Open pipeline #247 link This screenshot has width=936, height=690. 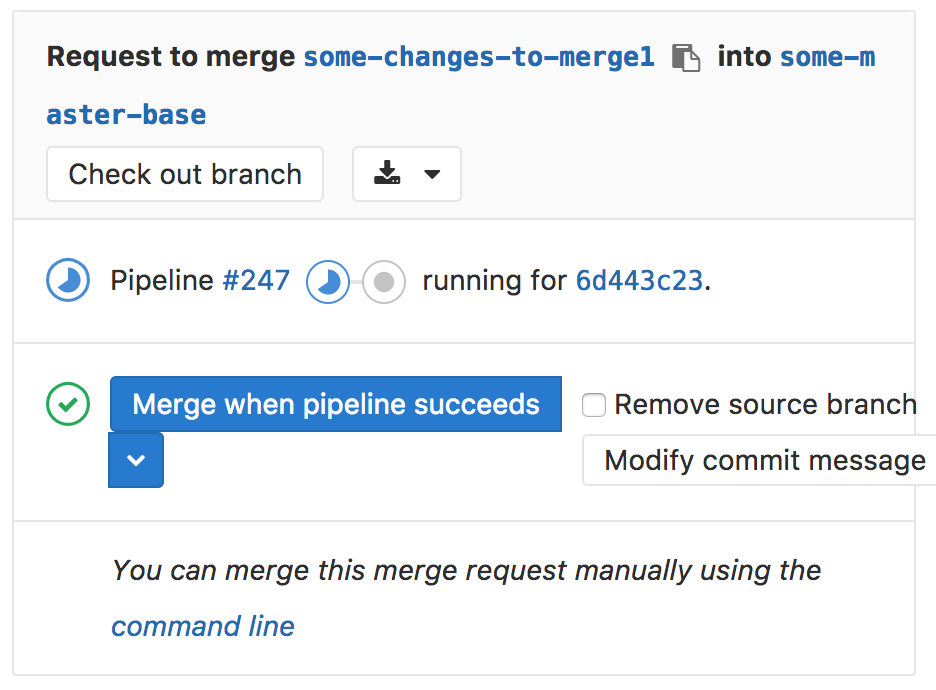pyautogui.click(x=256, y=281)
